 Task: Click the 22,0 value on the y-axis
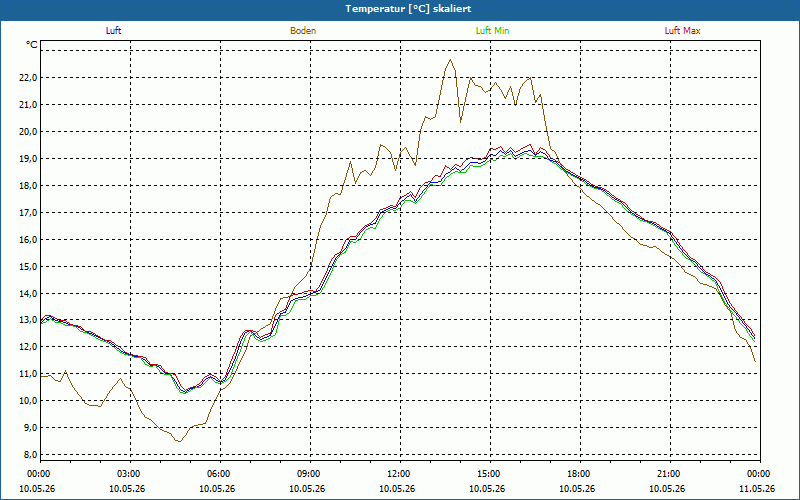[28, 78]
